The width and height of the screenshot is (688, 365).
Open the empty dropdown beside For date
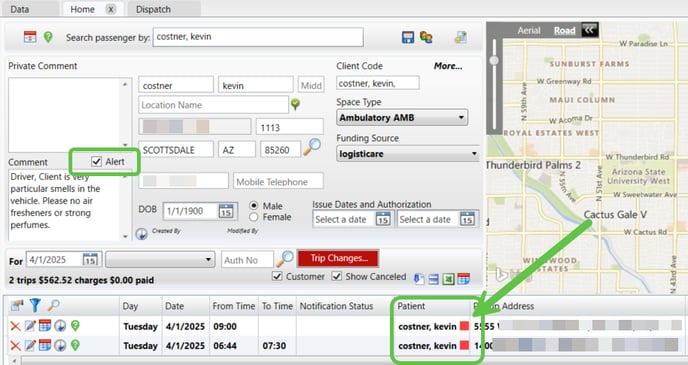160,259
